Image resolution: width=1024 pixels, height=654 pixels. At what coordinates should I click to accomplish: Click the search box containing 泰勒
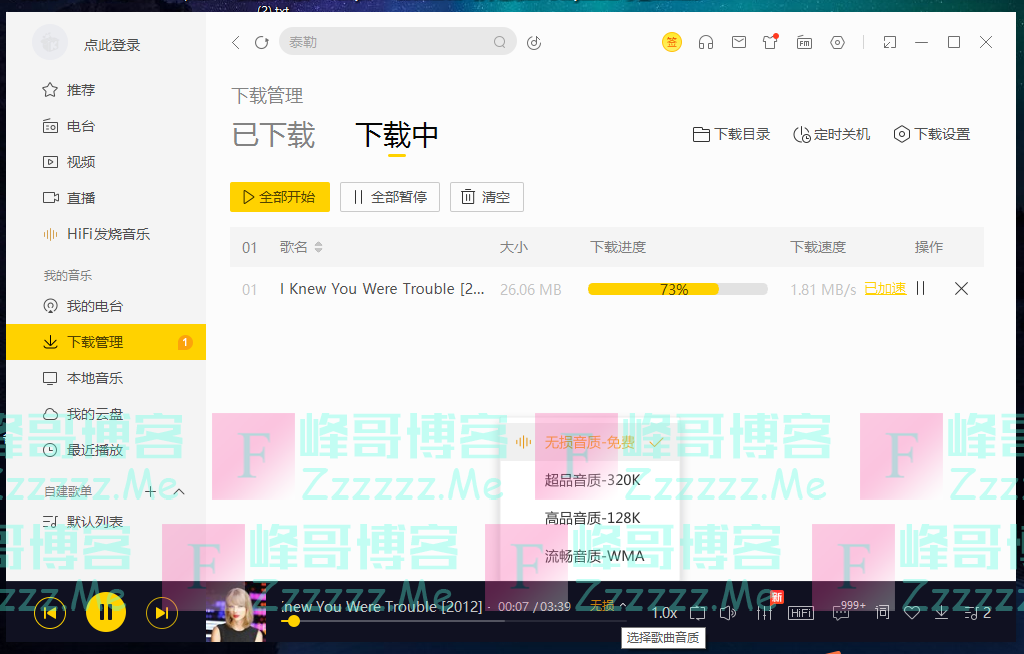point(390,42)
